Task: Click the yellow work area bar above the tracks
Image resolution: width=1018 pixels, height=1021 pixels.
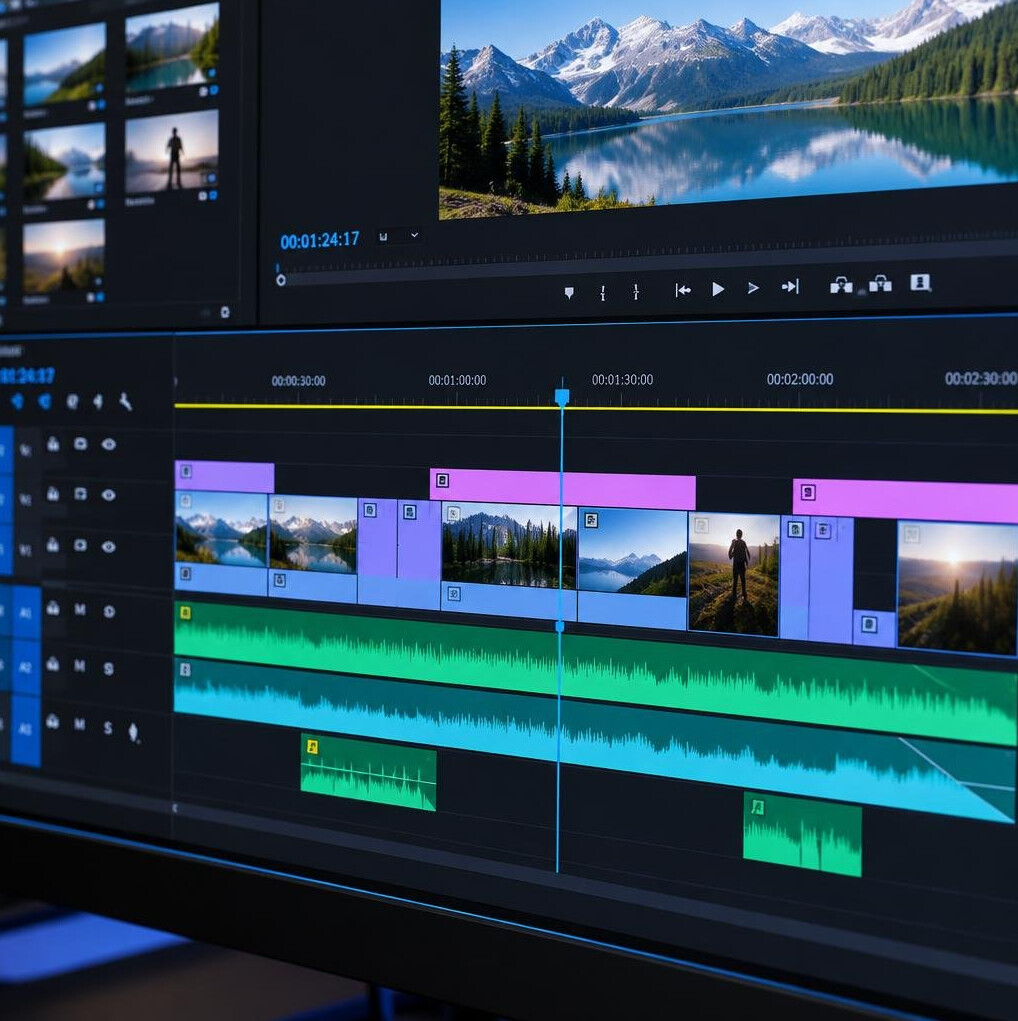Action: (x=596, y=408)
